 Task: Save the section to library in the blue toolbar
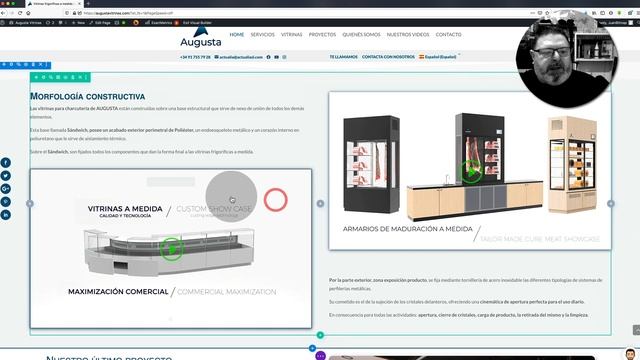(26, 64)
